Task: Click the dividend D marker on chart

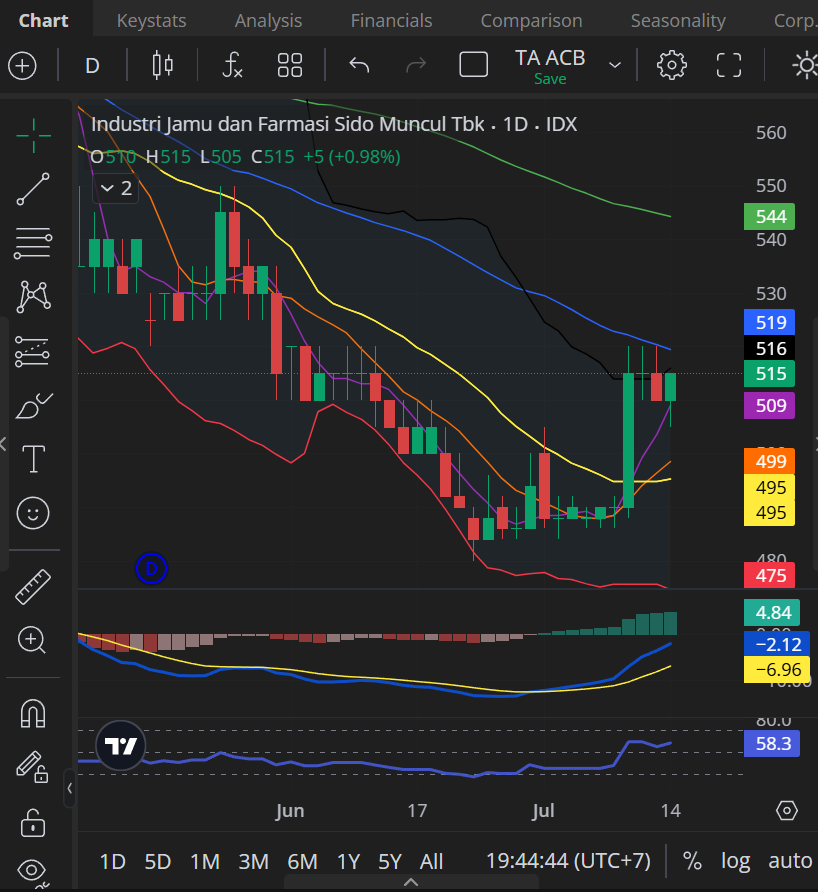Action: click(x=151, y=568)
